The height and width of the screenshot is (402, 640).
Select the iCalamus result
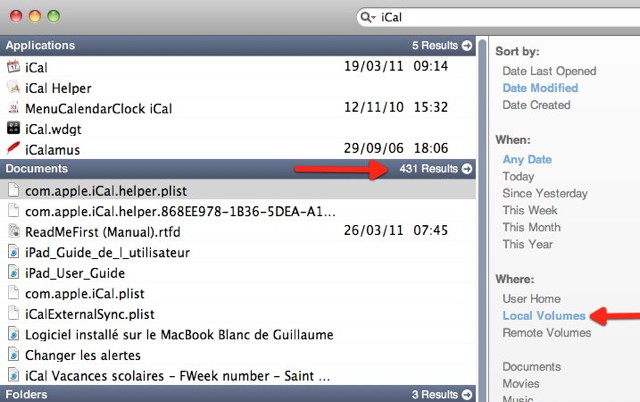pyautogui.click(x=238, y=149)
